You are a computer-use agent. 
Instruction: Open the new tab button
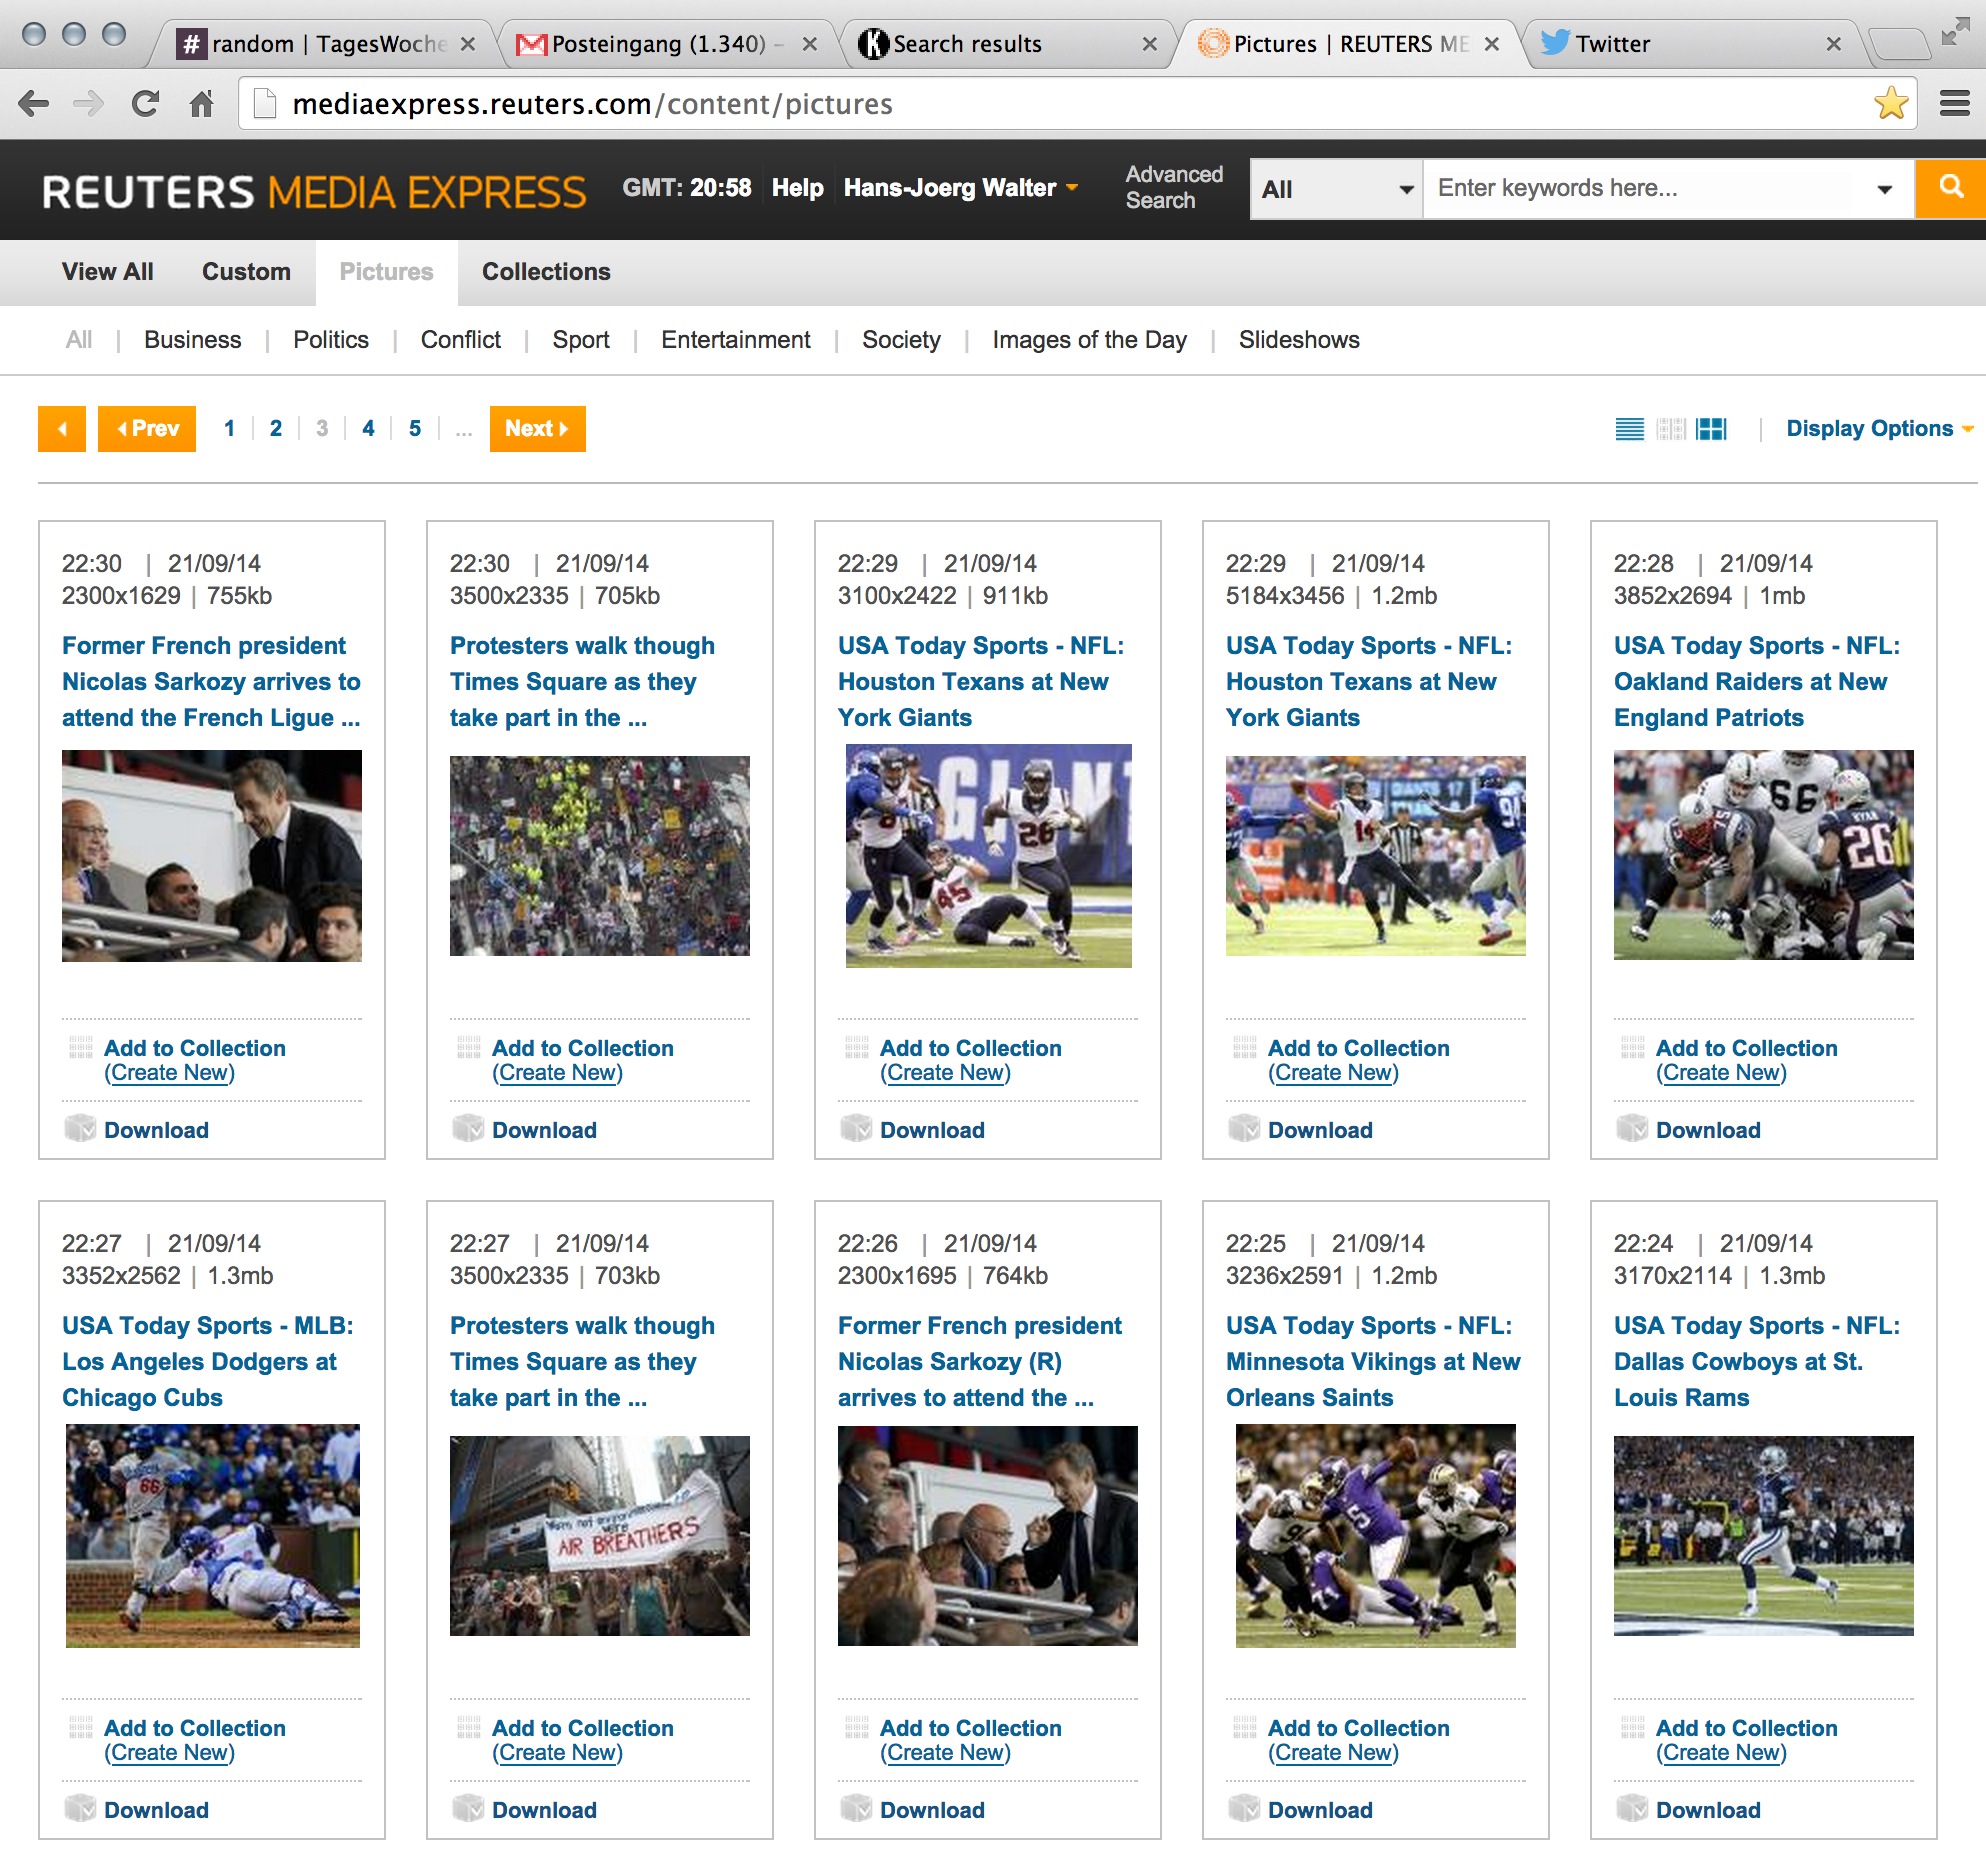[x=1898, y=44]
